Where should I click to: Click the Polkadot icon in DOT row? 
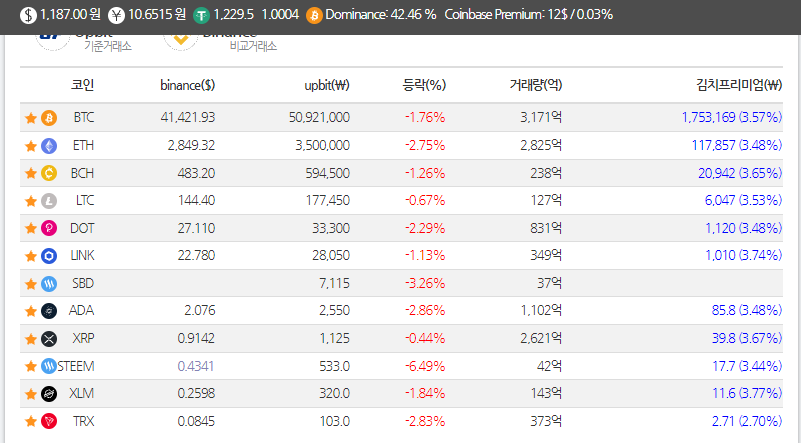point(49,228)
